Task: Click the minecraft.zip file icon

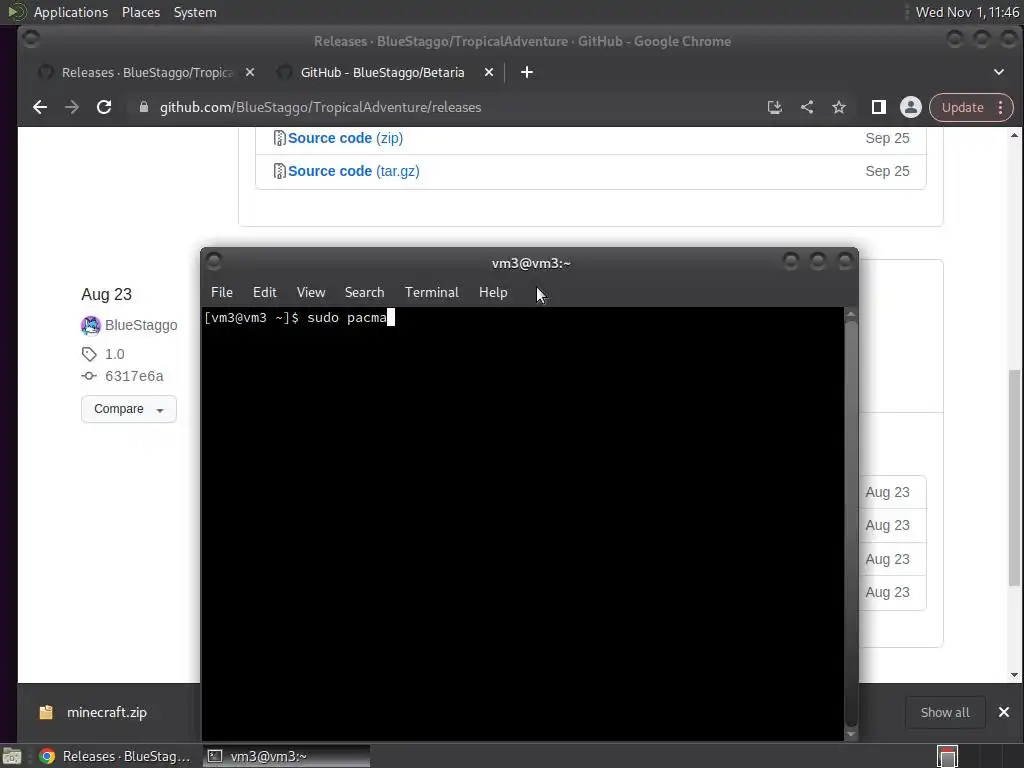Action: coord(46,712)
